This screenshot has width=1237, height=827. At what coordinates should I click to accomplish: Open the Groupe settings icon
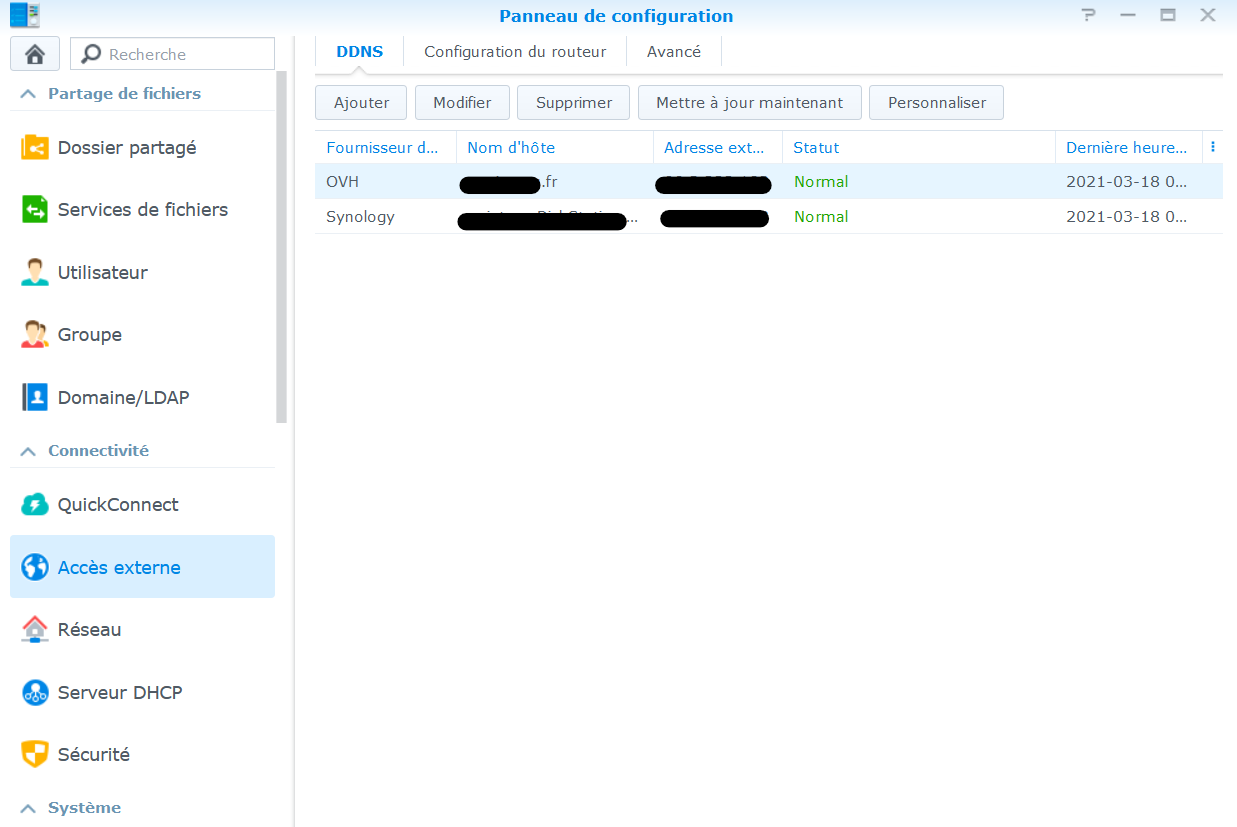(x=35, y=335)
